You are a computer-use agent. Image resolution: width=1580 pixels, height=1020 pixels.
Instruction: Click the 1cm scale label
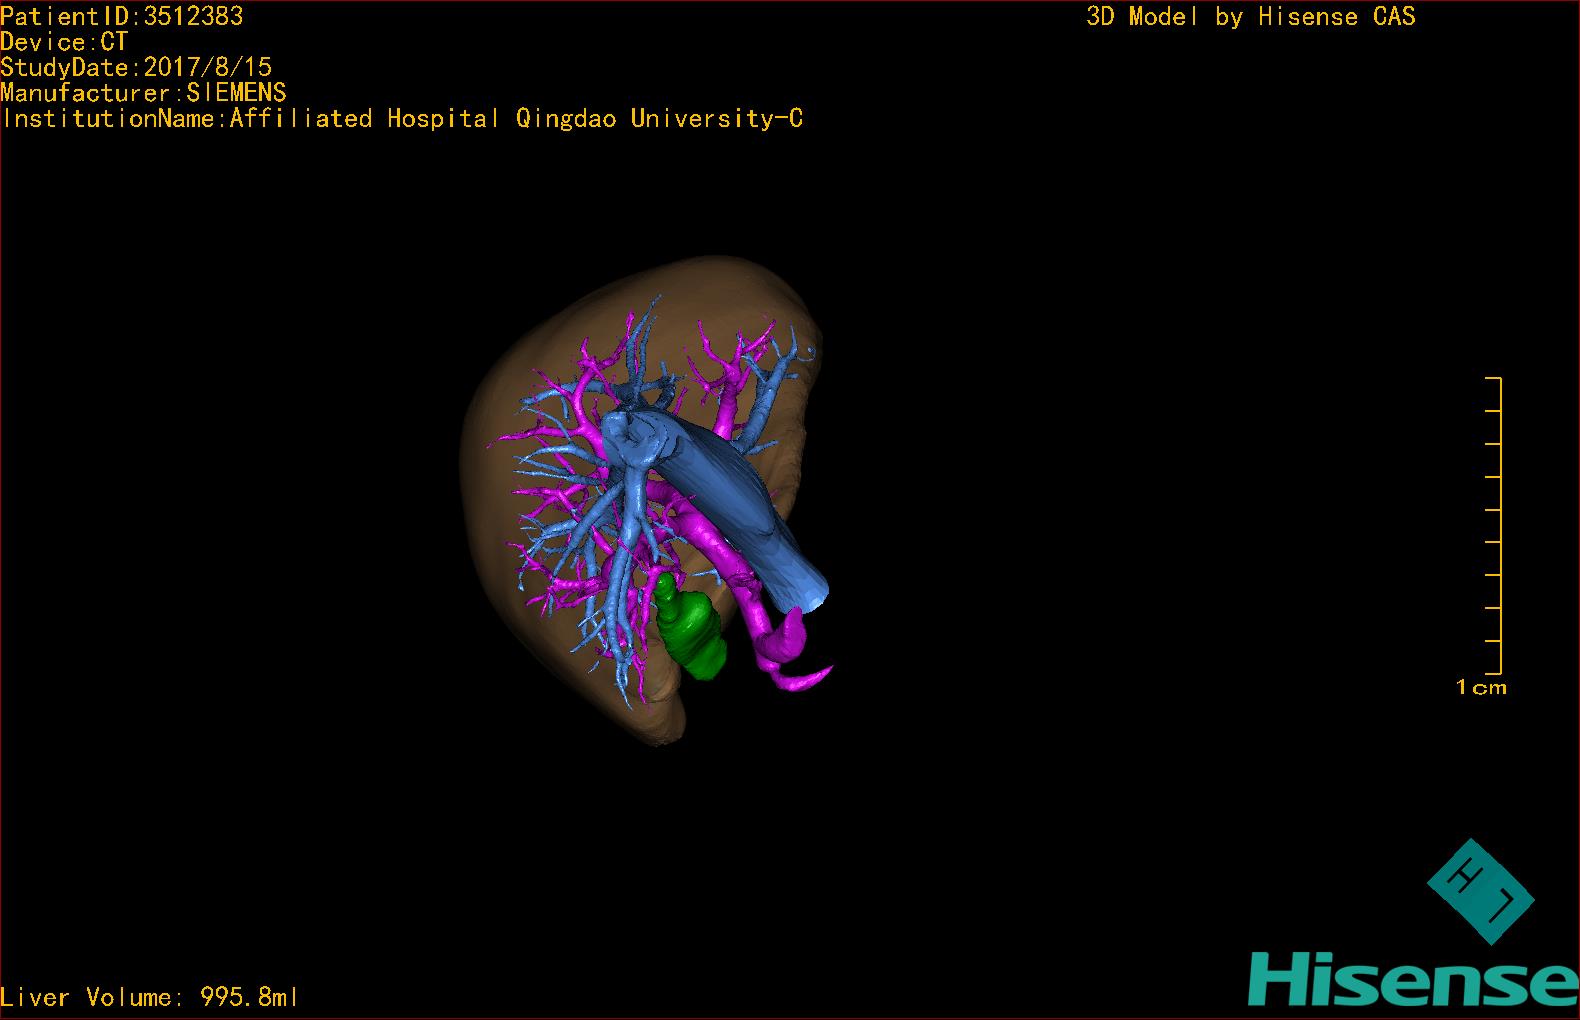1481,687
